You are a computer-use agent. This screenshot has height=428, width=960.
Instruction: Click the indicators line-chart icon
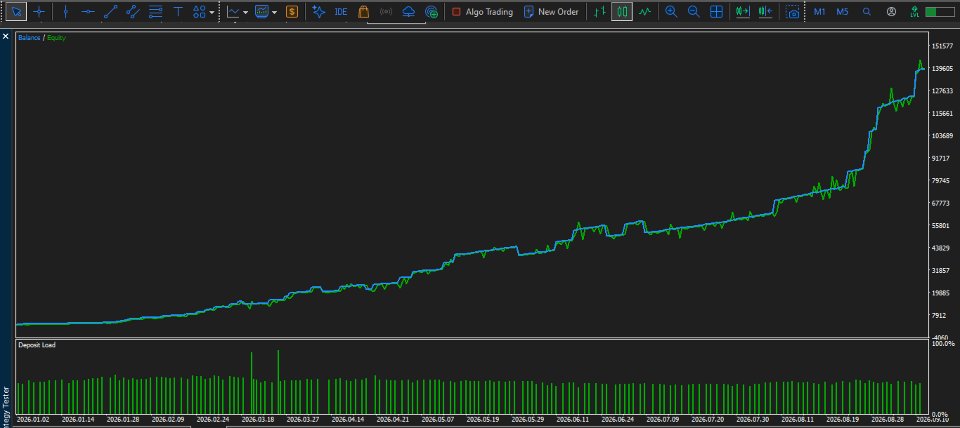(x=233, y=12)
